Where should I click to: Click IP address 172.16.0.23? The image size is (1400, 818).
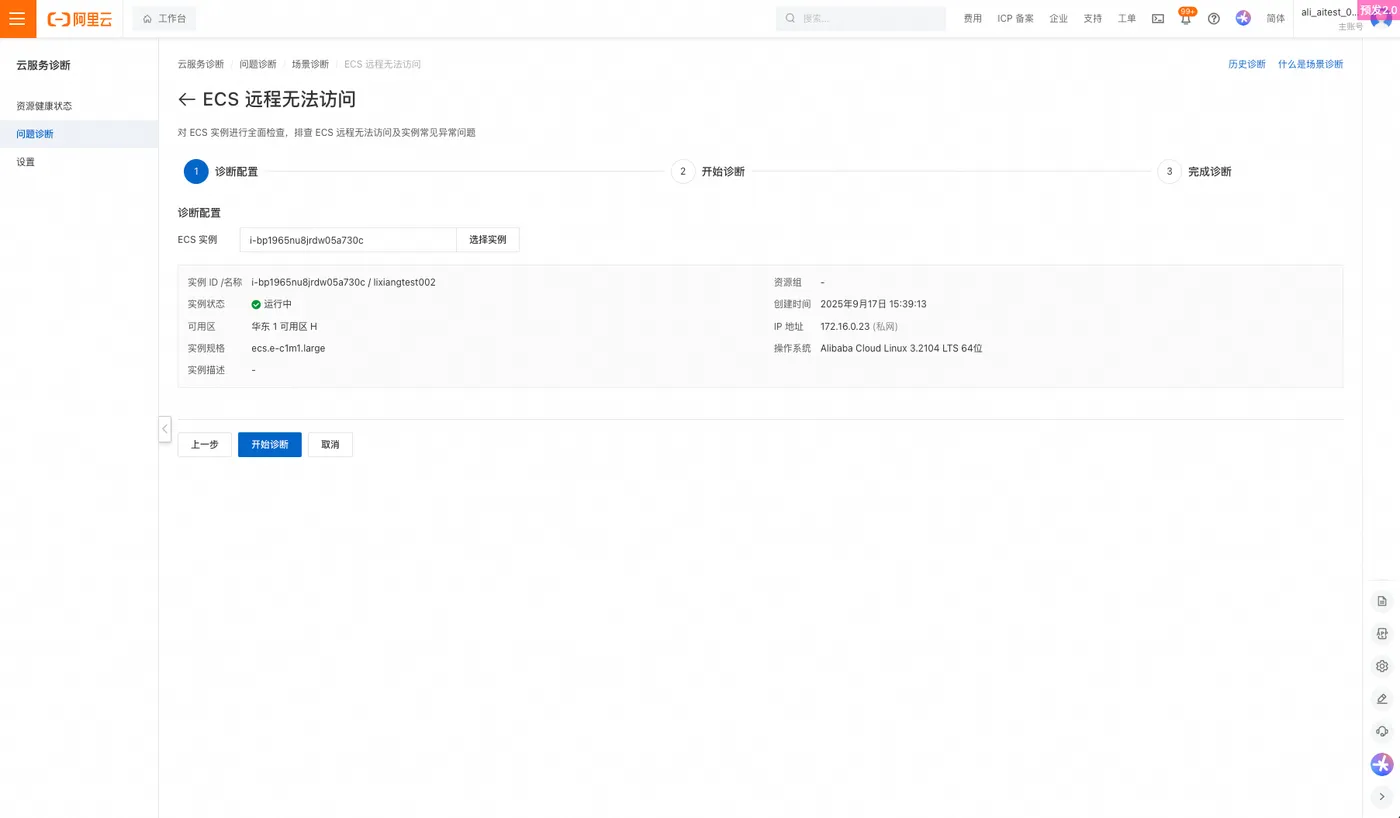click(845, 327)
